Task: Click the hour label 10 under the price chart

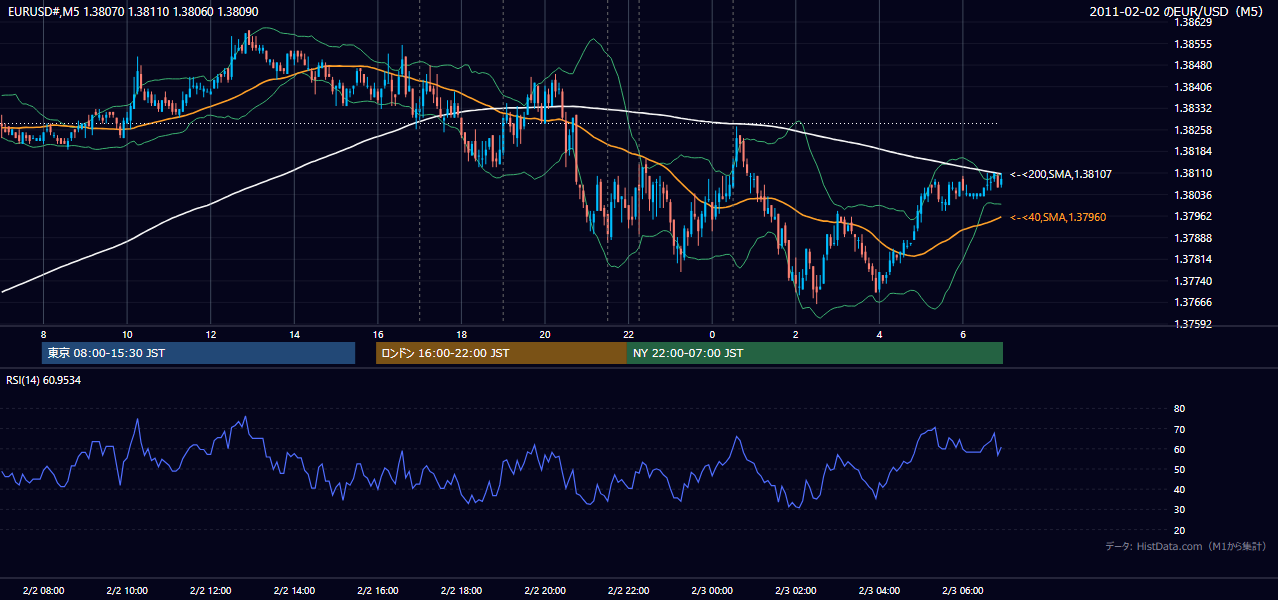Action: (x=127, y=334)
